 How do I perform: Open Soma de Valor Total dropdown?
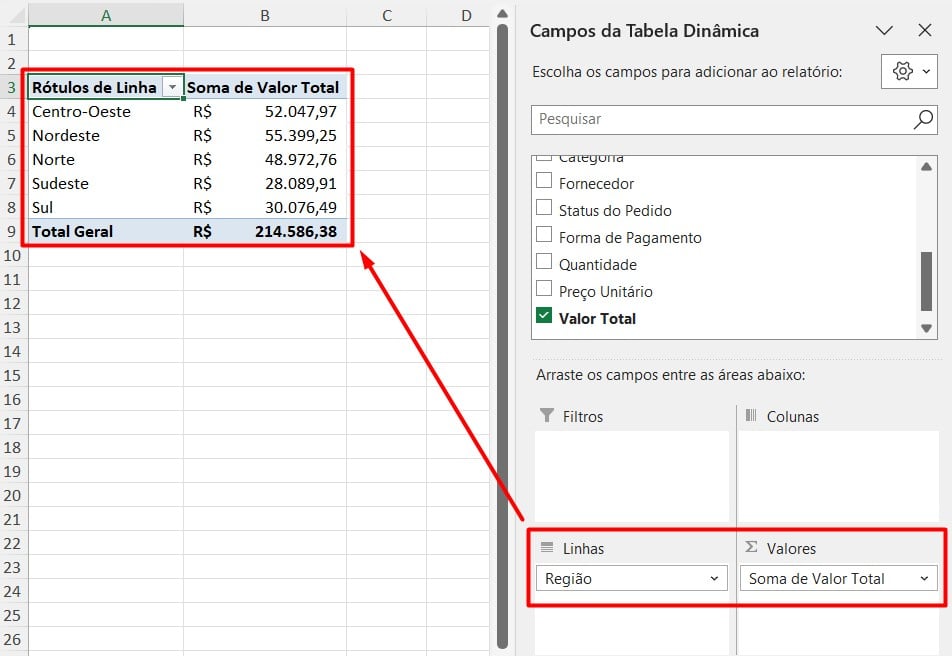pos(925,579)
